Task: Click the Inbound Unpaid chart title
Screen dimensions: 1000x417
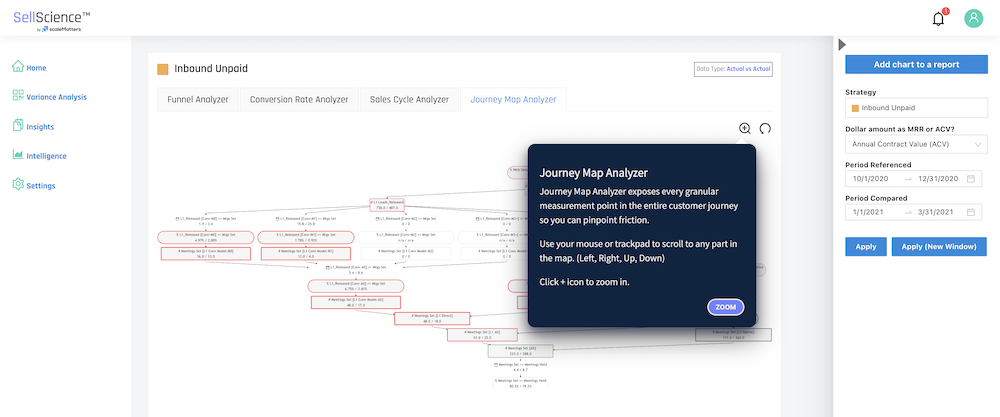Action: click(211, 69)
